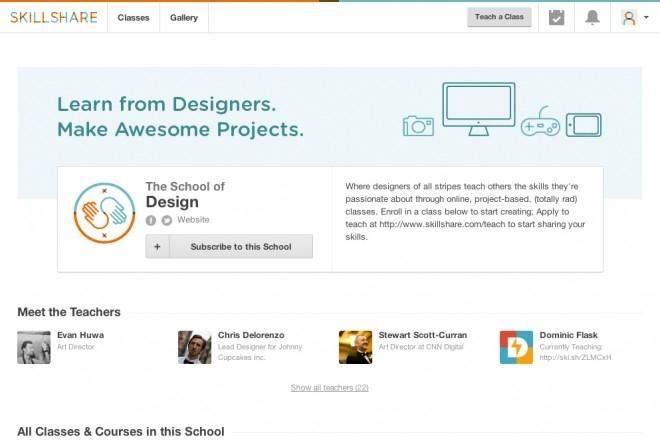Click 'Meet the Teachers' heading
The image size is (660, 443).
coord(69,312)
